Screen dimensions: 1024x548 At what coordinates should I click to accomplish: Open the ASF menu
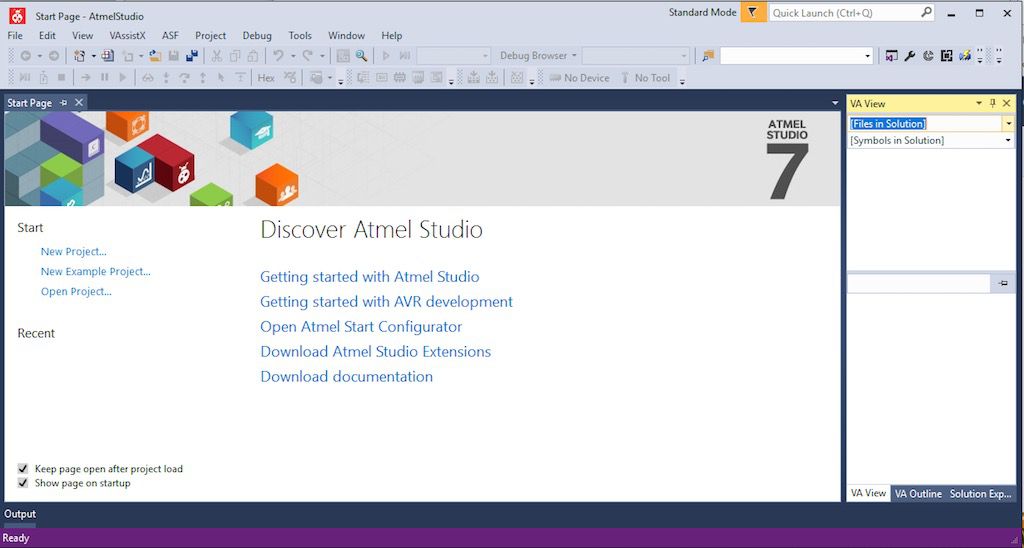tap(170, 35)
